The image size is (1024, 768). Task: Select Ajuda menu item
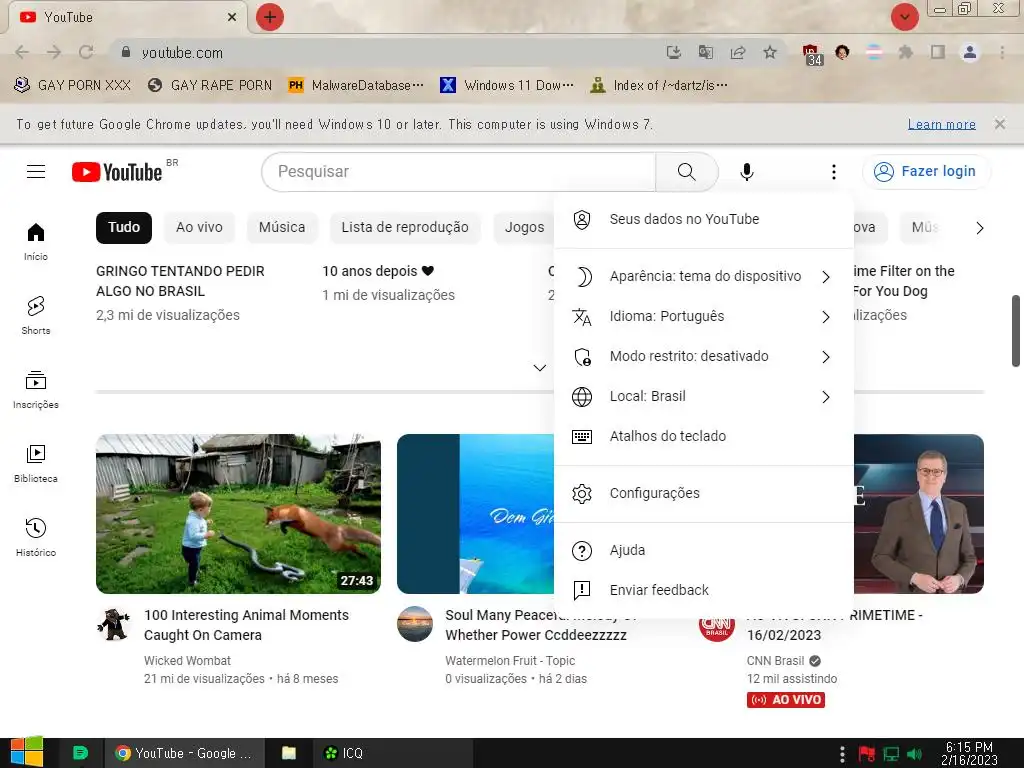703,551
